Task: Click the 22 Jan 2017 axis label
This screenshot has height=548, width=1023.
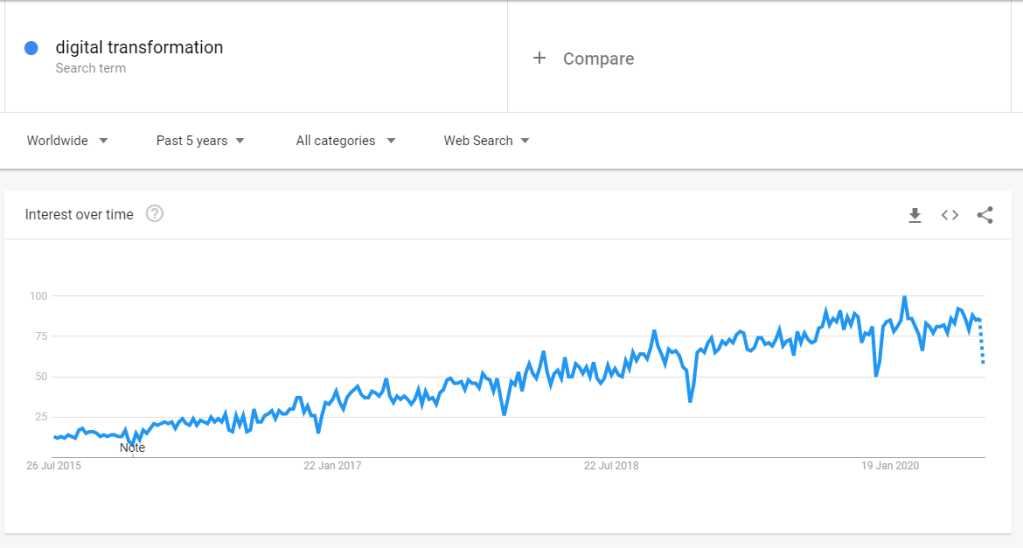Action: tap(333, 465)
